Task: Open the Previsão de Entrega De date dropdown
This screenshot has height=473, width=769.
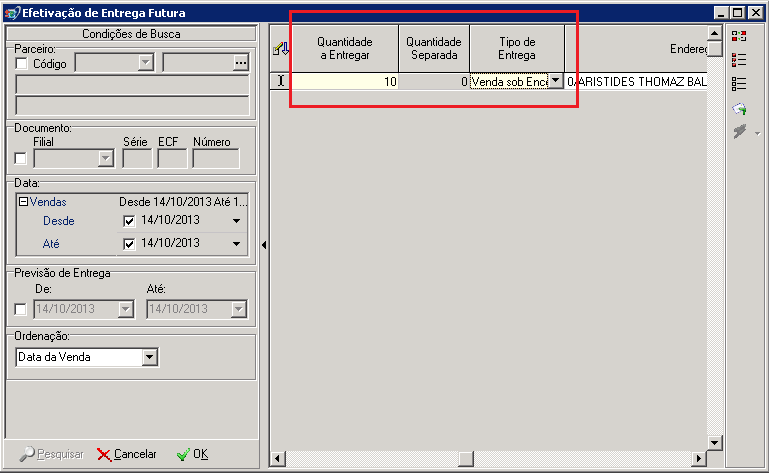Action: pyautogui.click(x=126, y=309)
